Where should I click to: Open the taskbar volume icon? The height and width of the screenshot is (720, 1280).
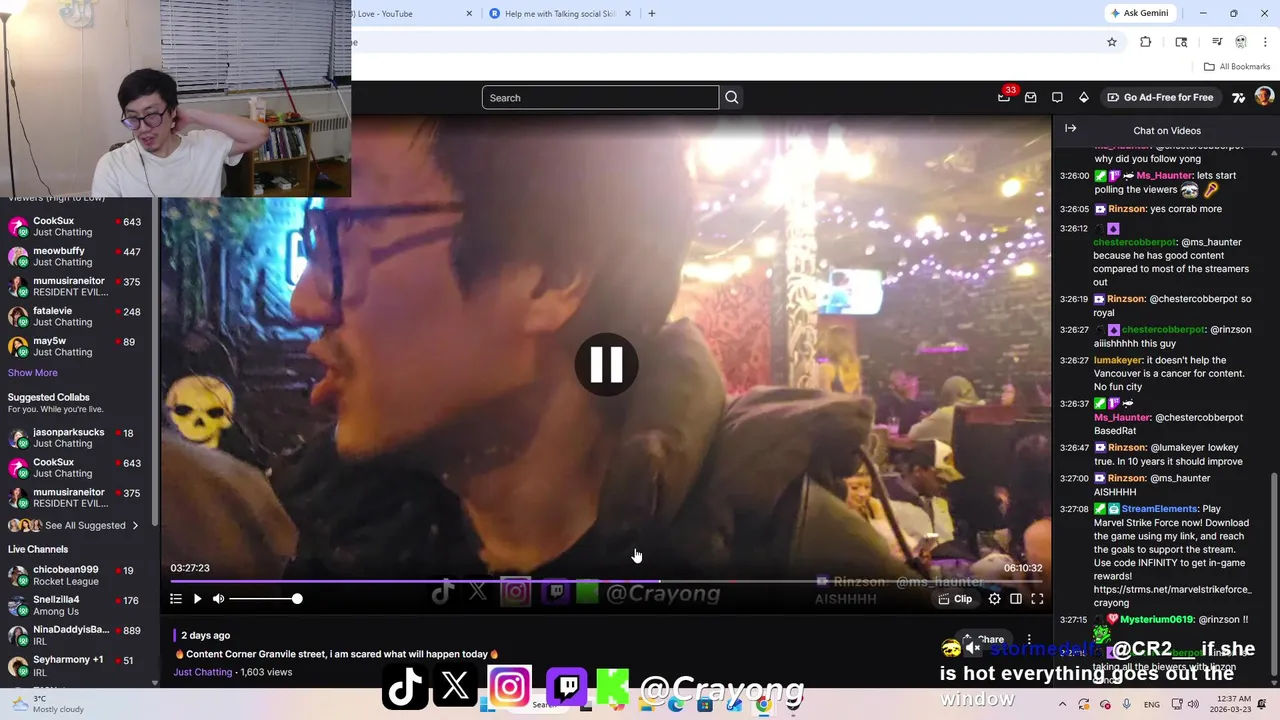click(1192, 704)
